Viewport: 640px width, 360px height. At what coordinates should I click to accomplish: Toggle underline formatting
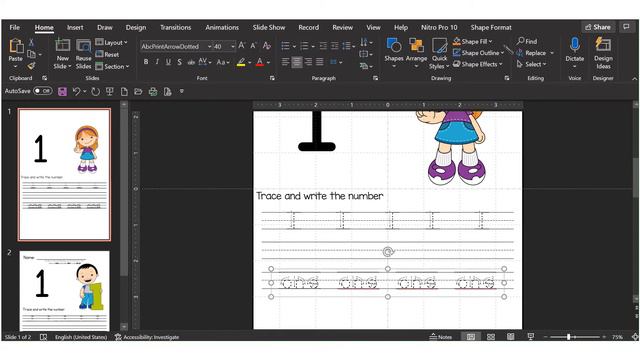click(x=168, y=62)
